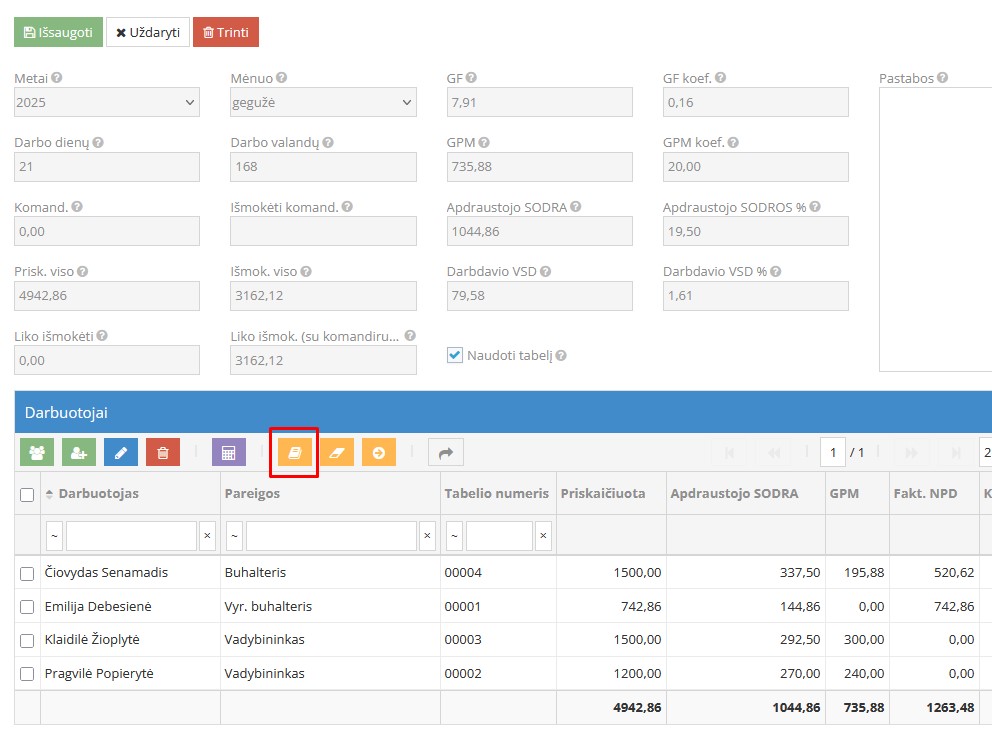Open the Darbuotojas filter operator selector
This screenshot has height=741, width=992.
tap(55, 536)
